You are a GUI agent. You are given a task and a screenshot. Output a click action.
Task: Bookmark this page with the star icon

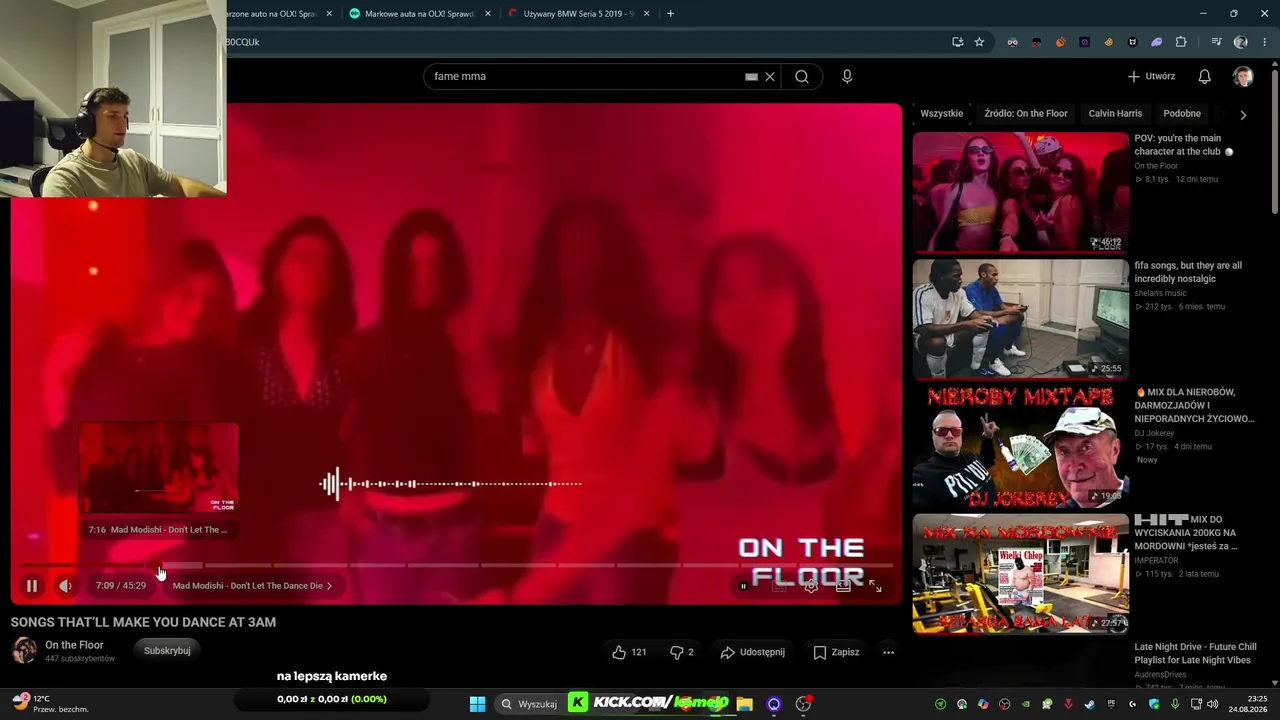[979, 42]
